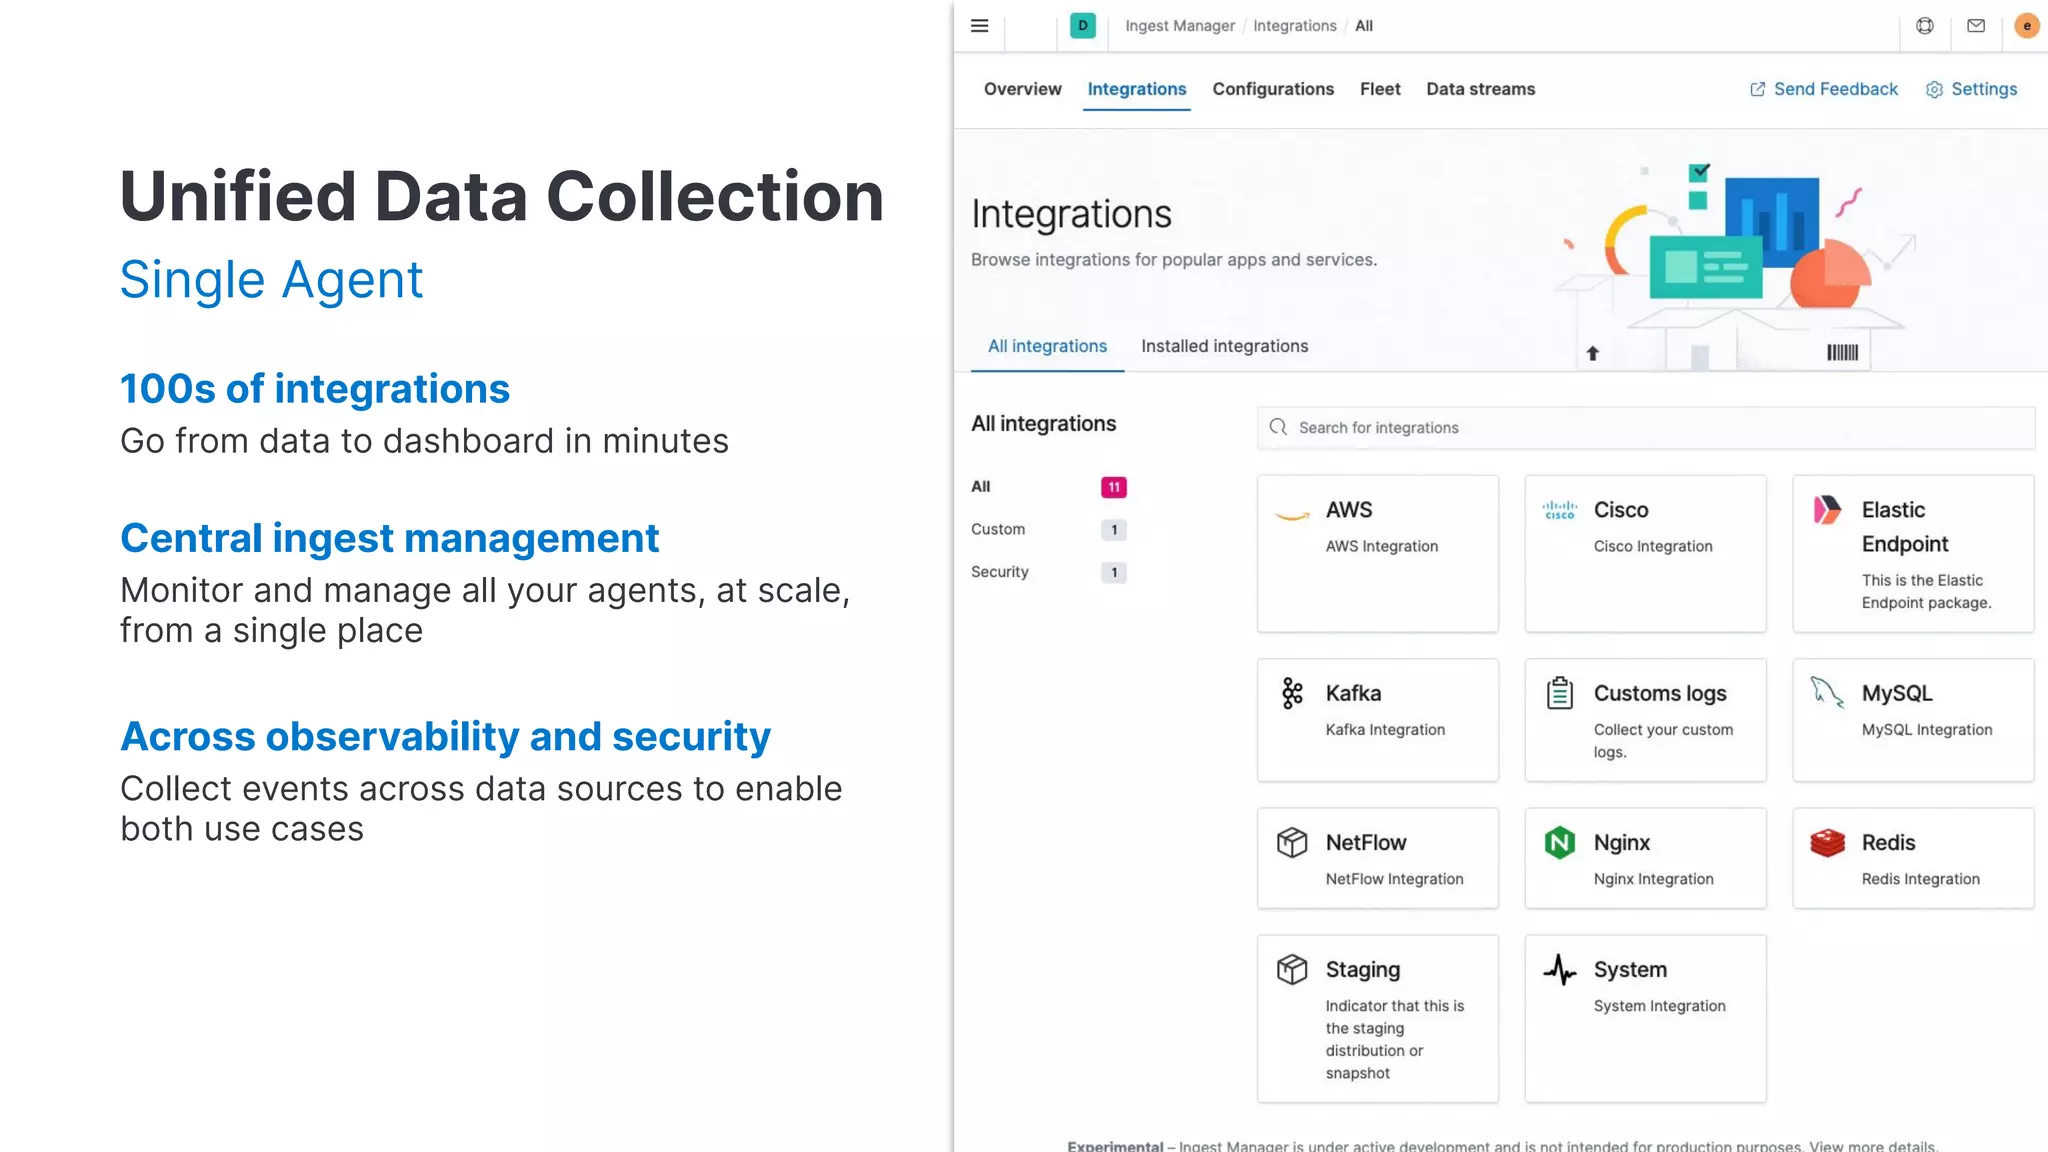Open the Cisco card title
The height and width of the screenshot is (1152, 2048).
coord(1620,510)
